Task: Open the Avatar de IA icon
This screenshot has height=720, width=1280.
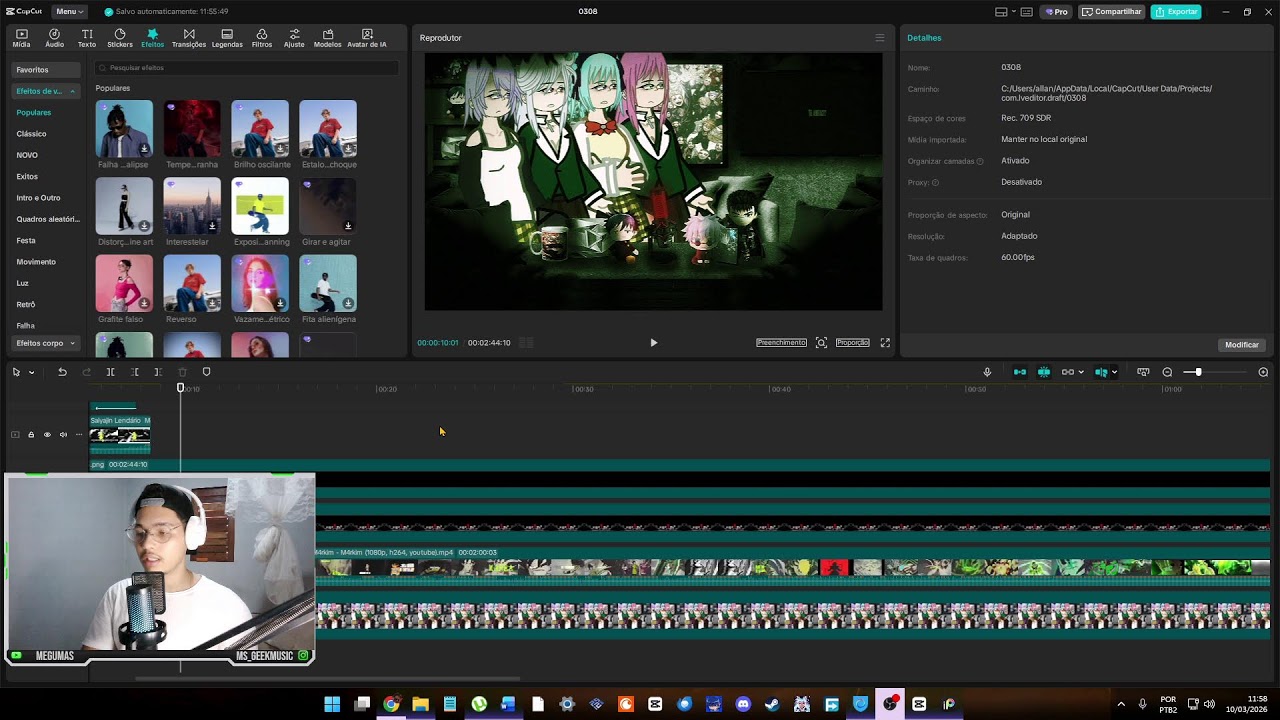Action: [x=367, y=38]
